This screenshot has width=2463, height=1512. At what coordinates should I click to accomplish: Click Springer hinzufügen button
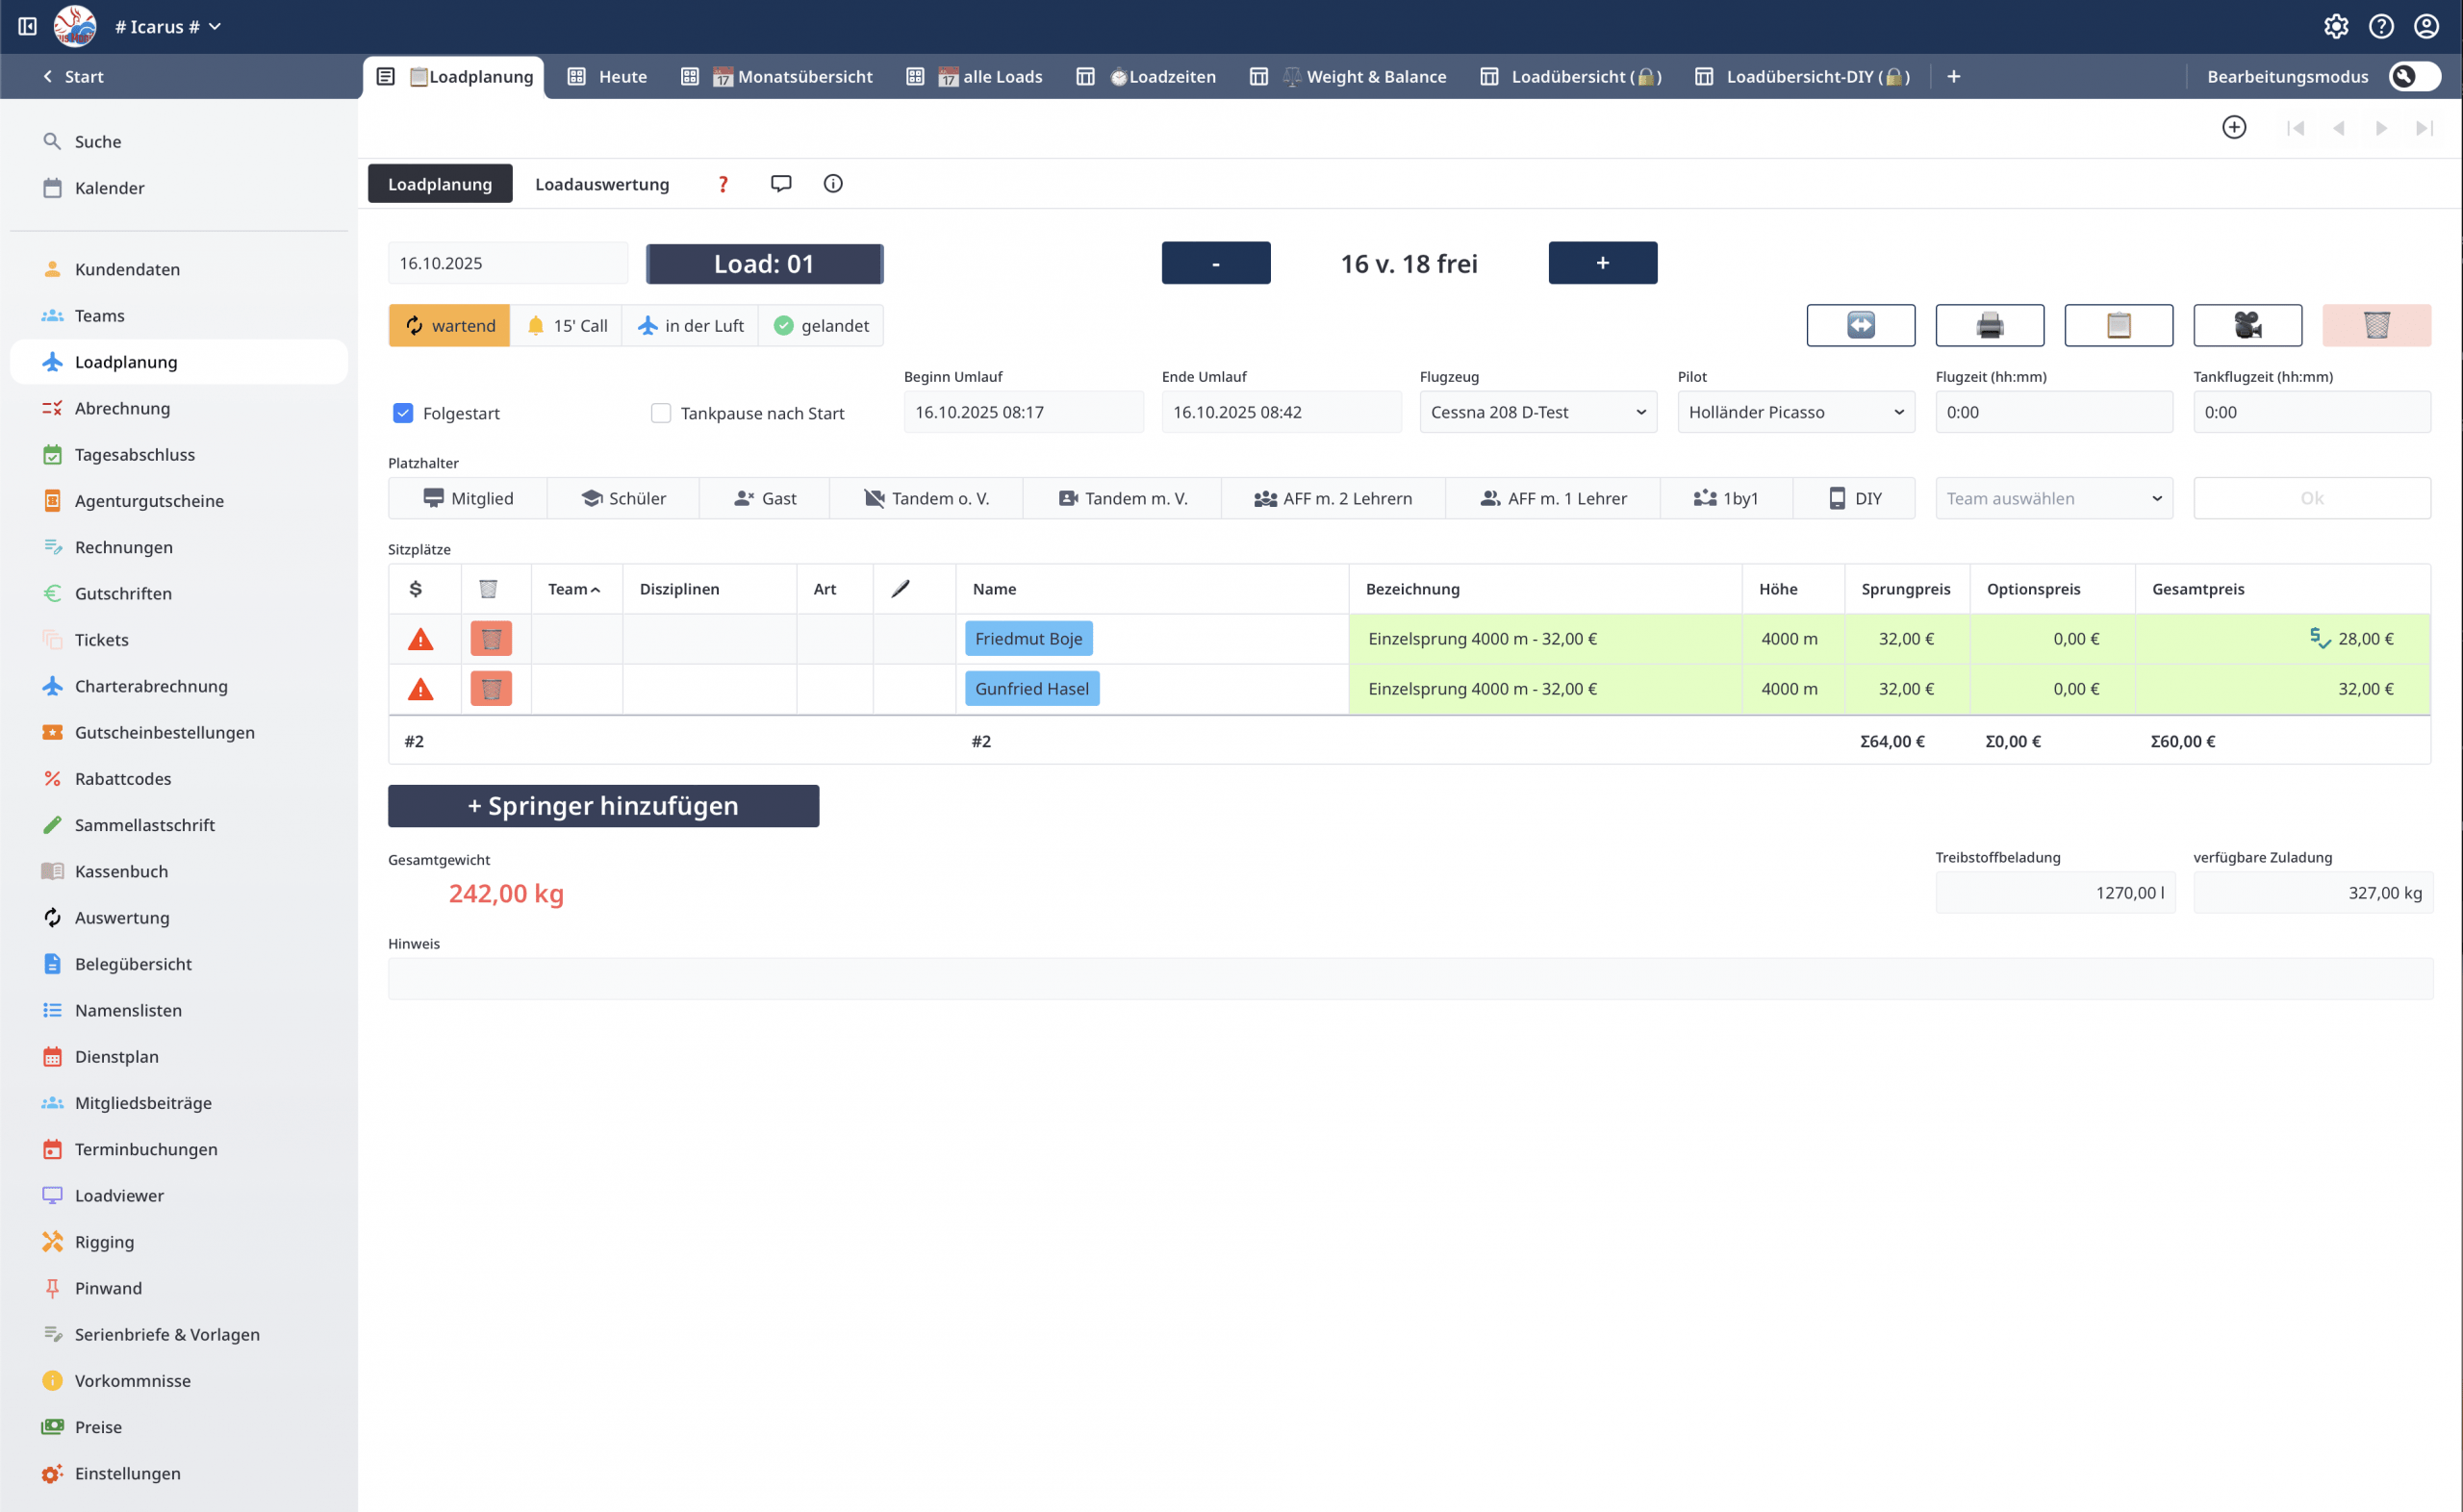pyautogui.click(x=603, y=806)
